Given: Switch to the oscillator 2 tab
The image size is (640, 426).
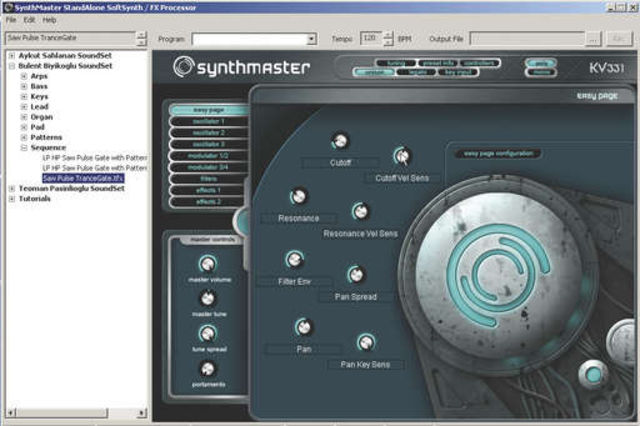Looking at the screenshot, I should tap(209, 133).
